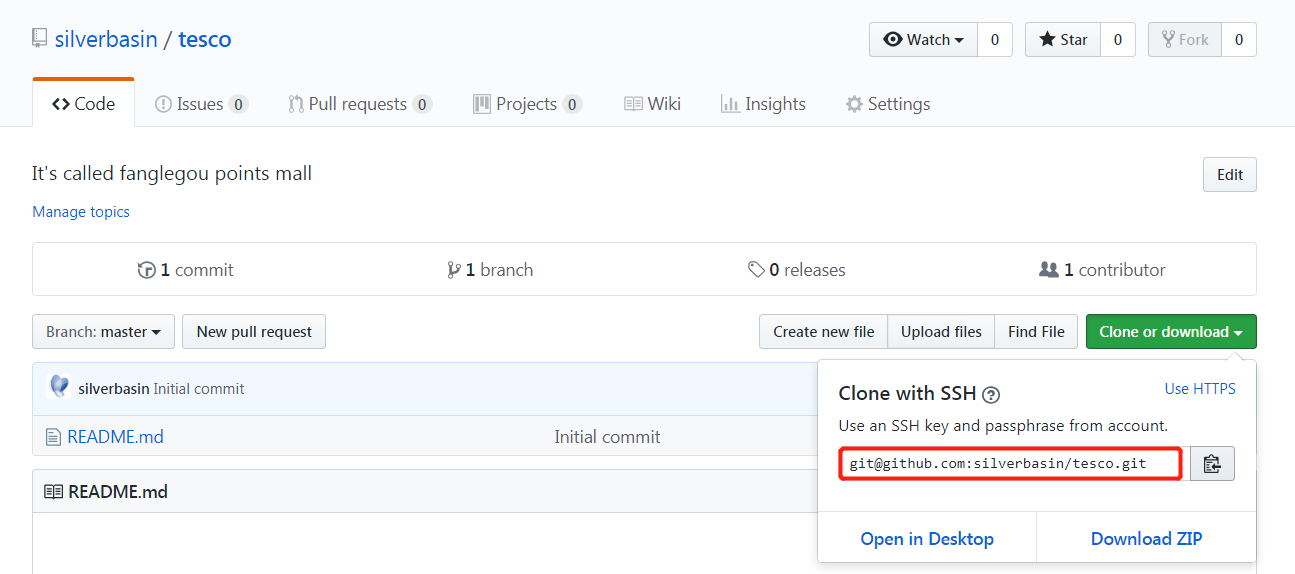
Task: Switch to the Code tab
Action: 84,103
